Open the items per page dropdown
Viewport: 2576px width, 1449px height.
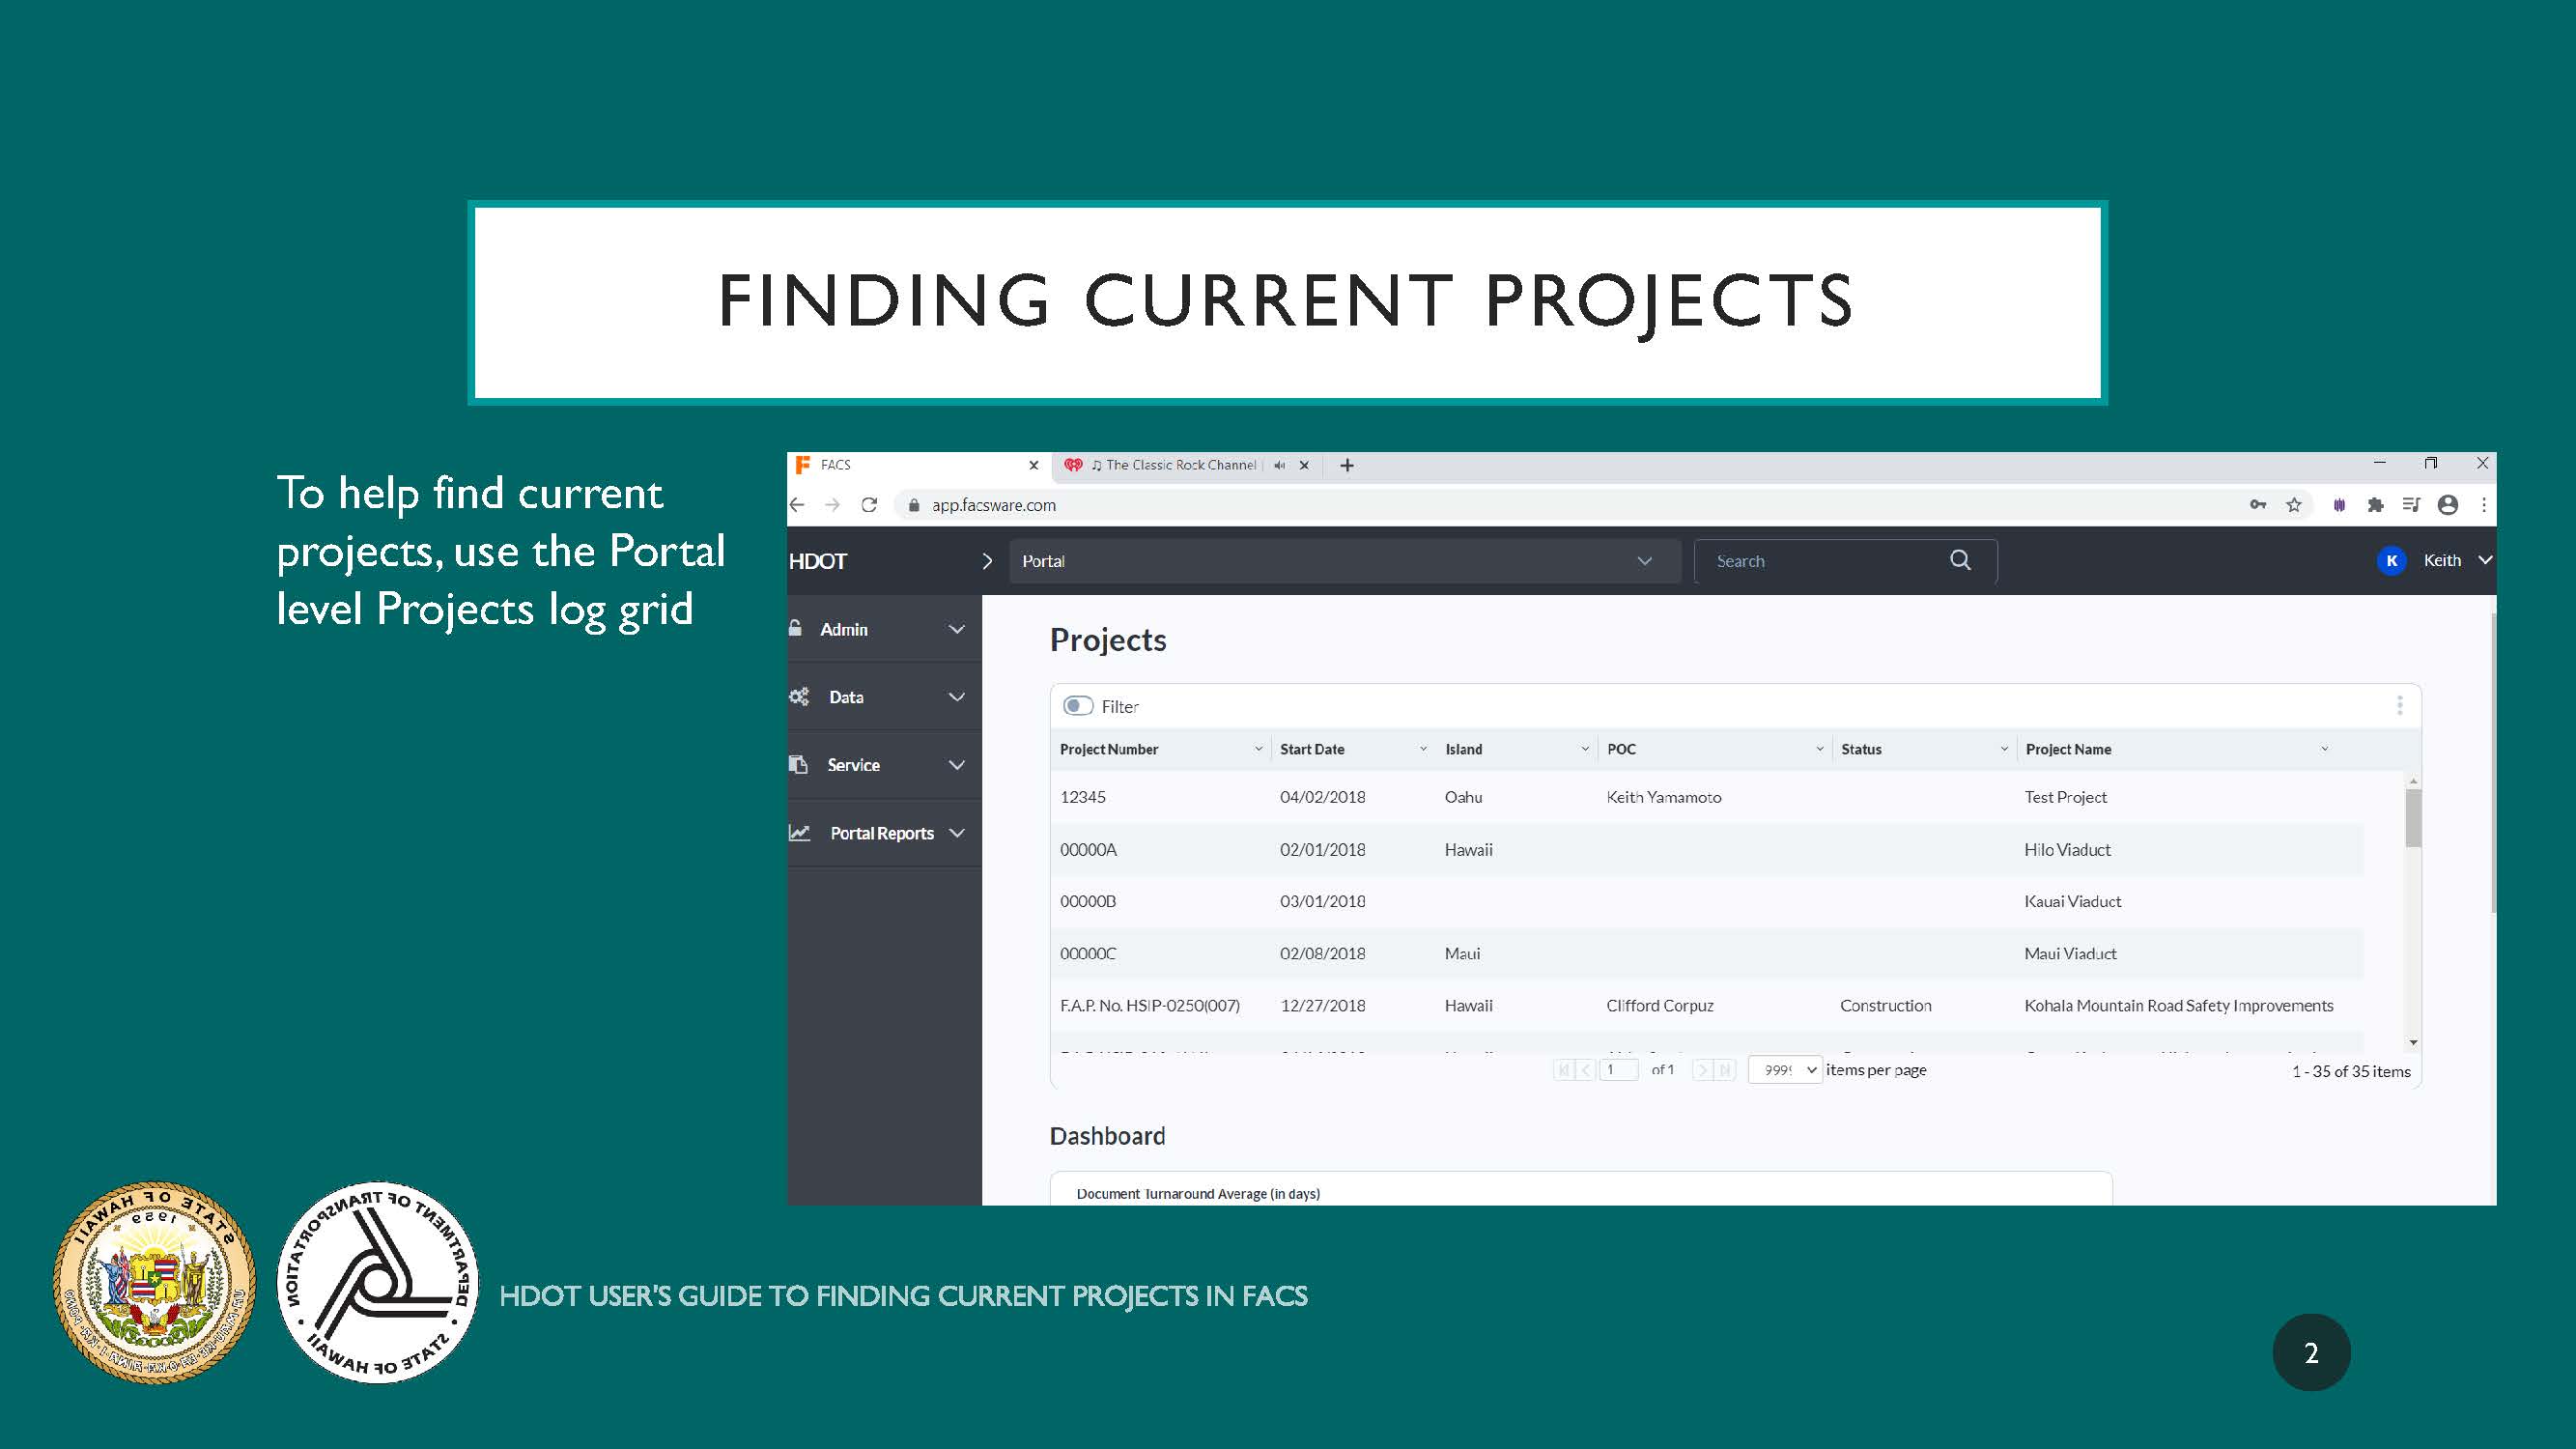[x=1785, y=1070]
